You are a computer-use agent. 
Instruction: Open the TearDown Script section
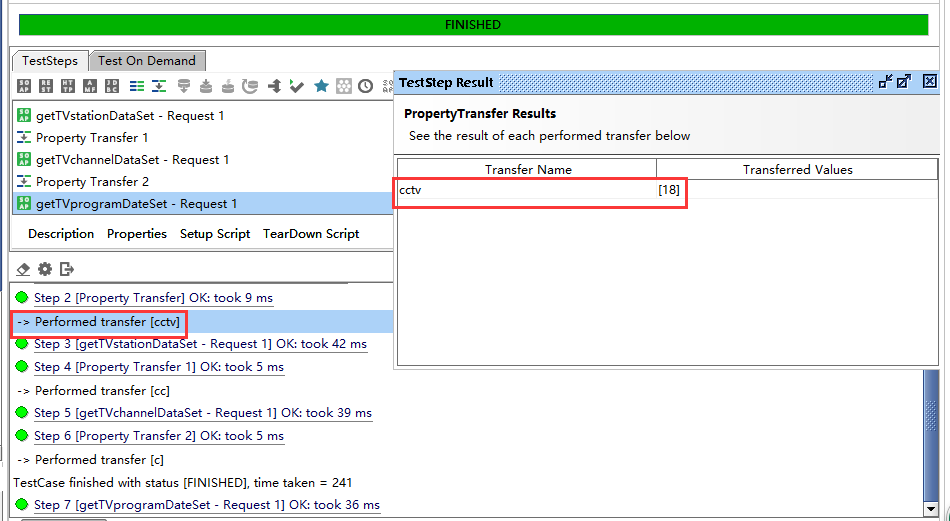point(311,234)
